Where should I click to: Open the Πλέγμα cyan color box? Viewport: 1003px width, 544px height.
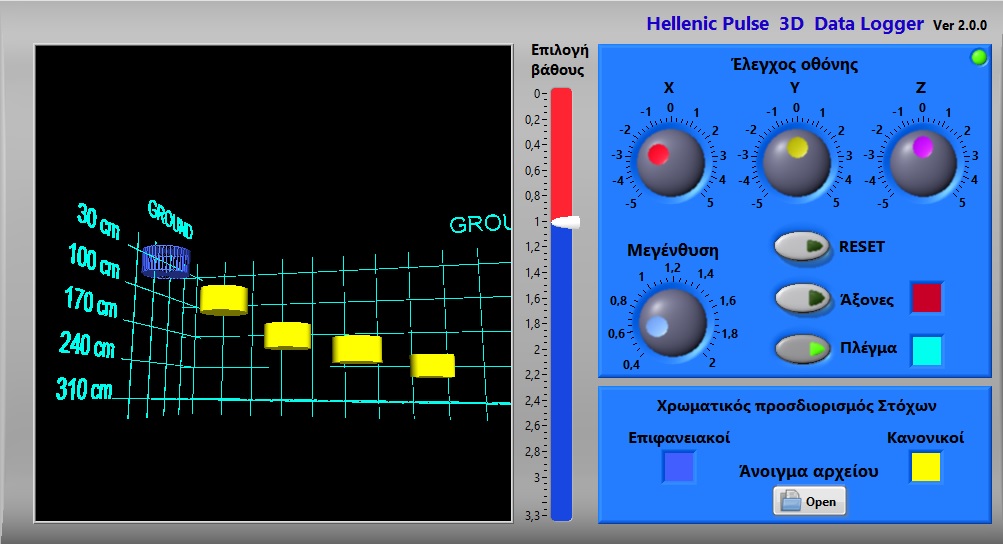[926, 350]
